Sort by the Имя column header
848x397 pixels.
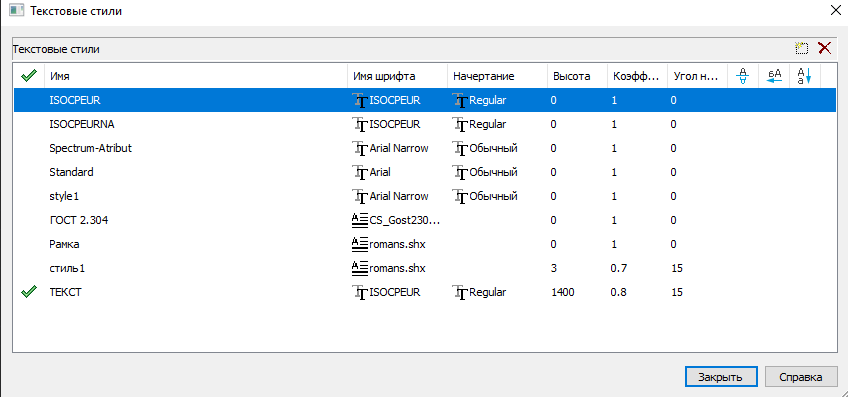tap(195, 76)
